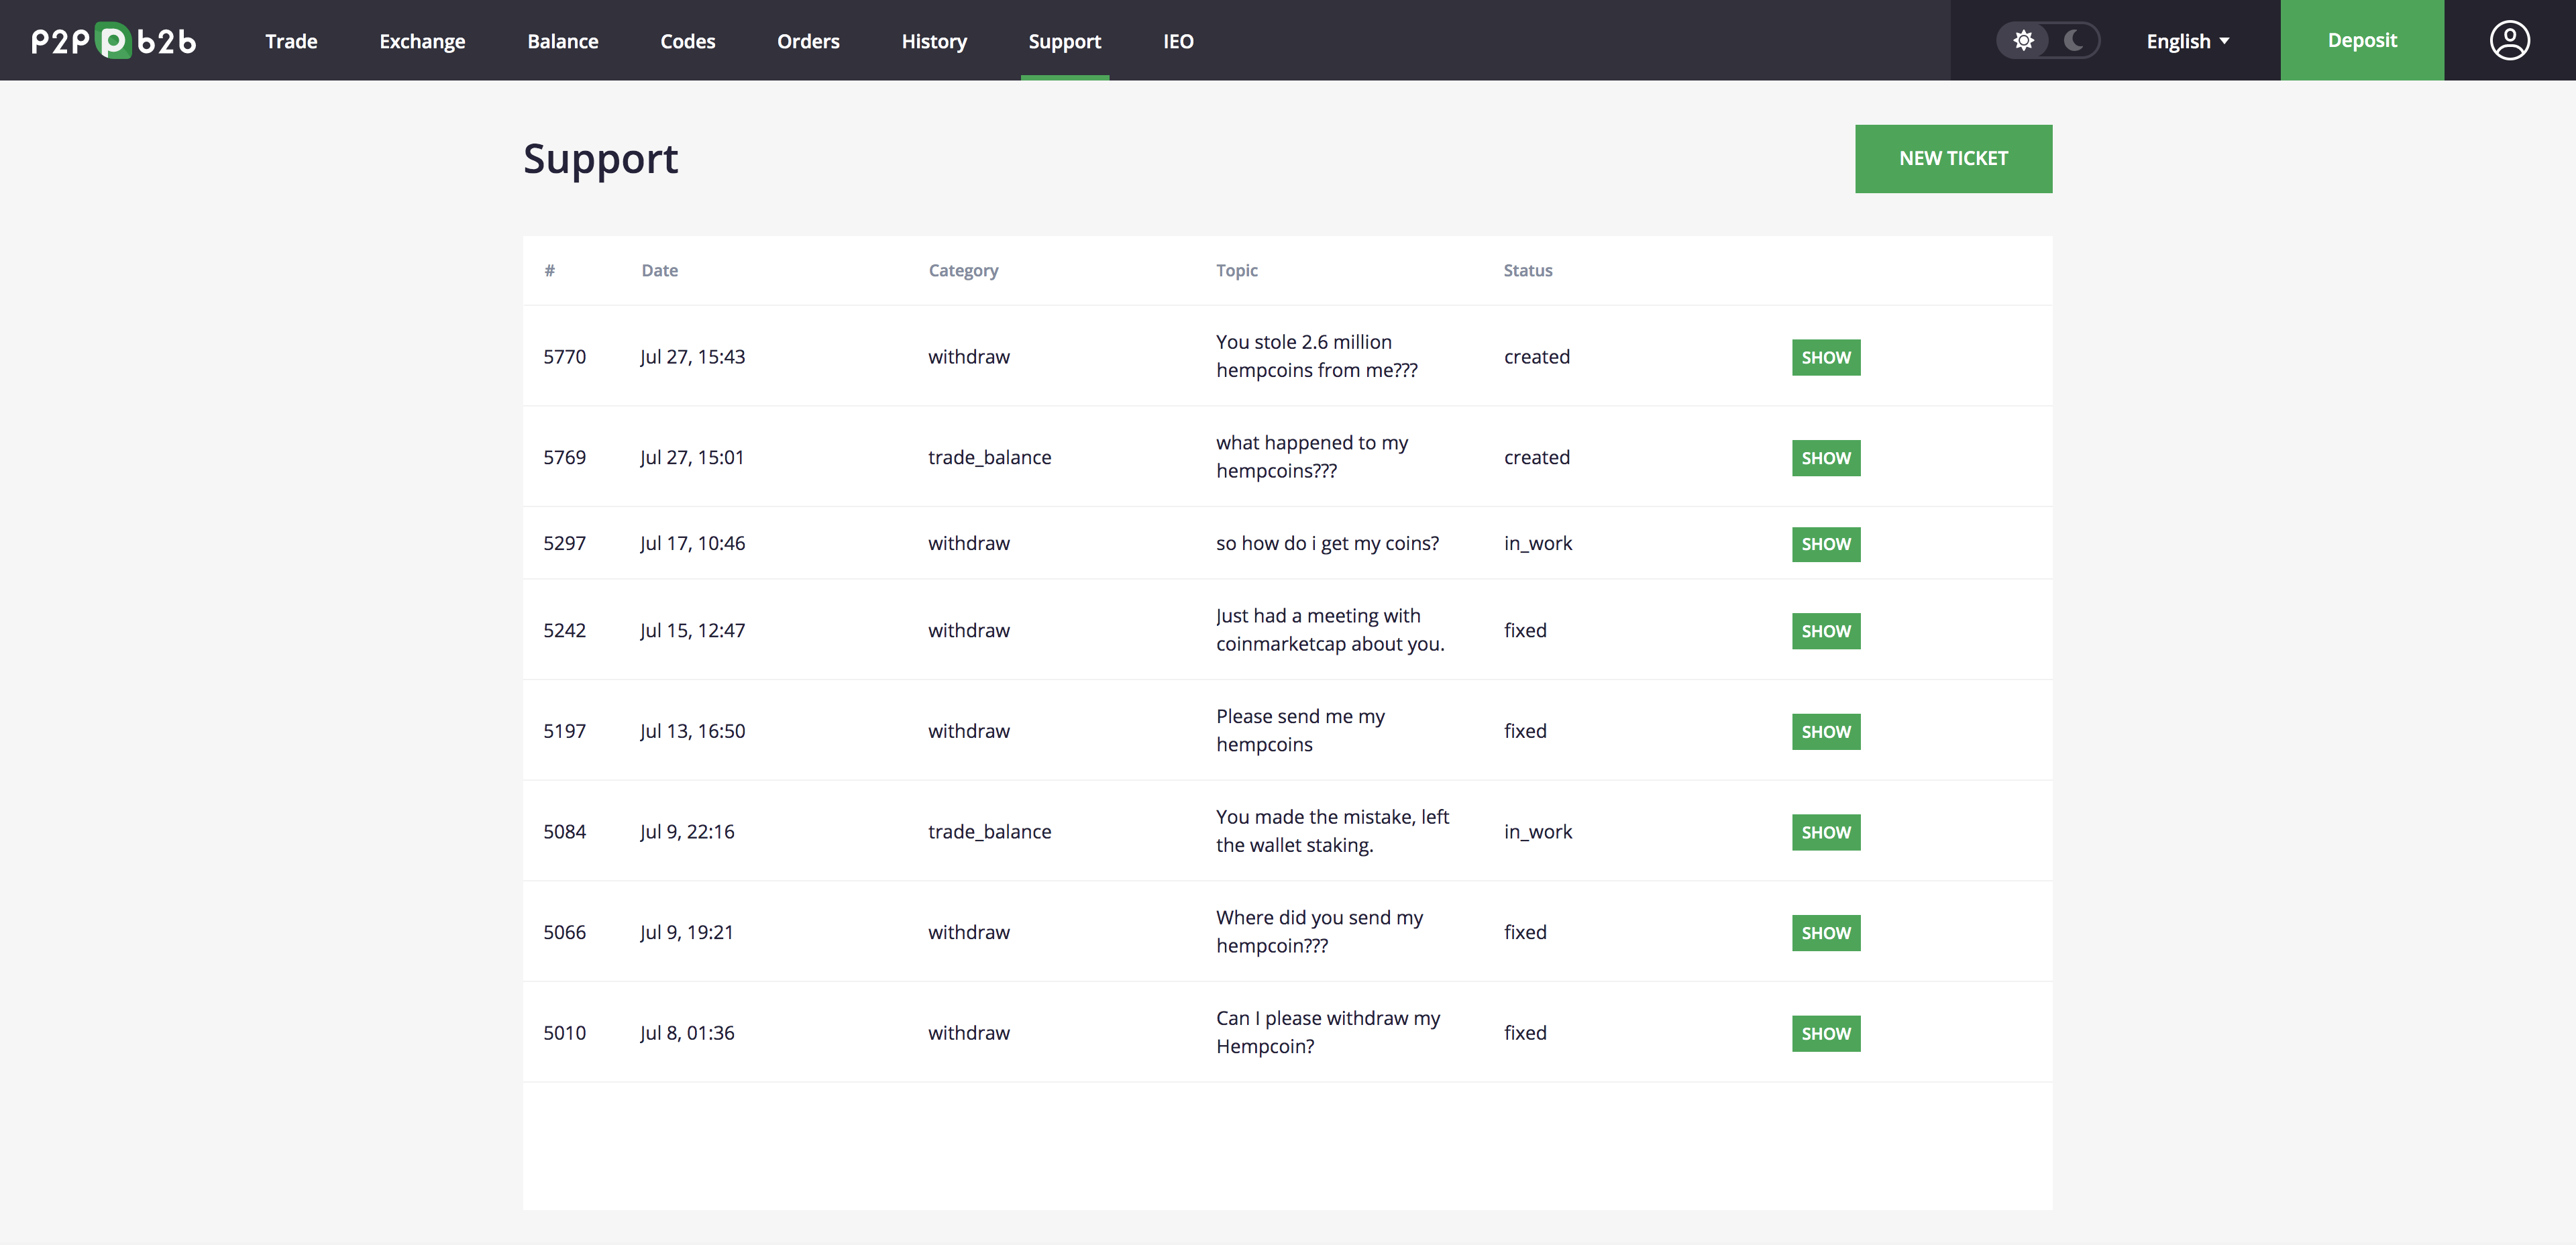Open the English language dropdown
The width and height of the screenshot is (2576, 1245).
pyautogui.click(x=2187, y=41)
